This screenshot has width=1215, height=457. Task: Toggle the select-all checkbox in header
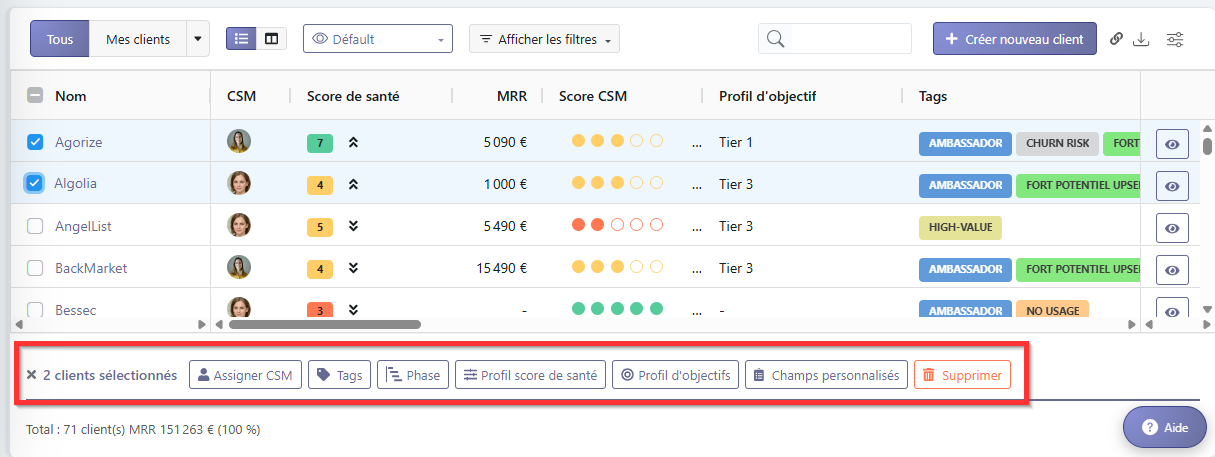[x=35, y=96]
